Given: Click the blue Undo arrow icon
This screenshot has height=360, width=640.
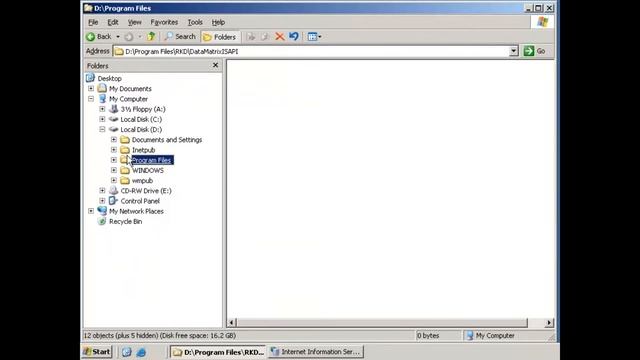Looking at the screenshot, I should click(293, 37).
